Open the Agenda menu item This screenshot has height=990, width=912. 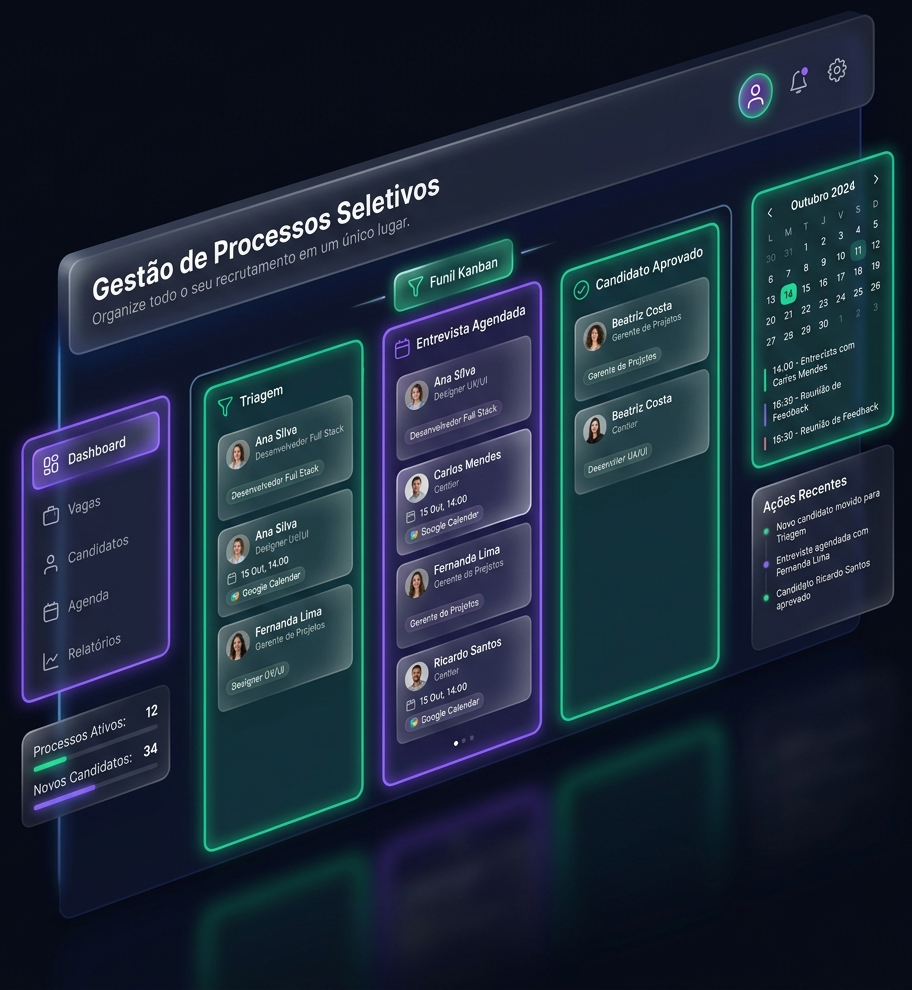coord(76,605)
